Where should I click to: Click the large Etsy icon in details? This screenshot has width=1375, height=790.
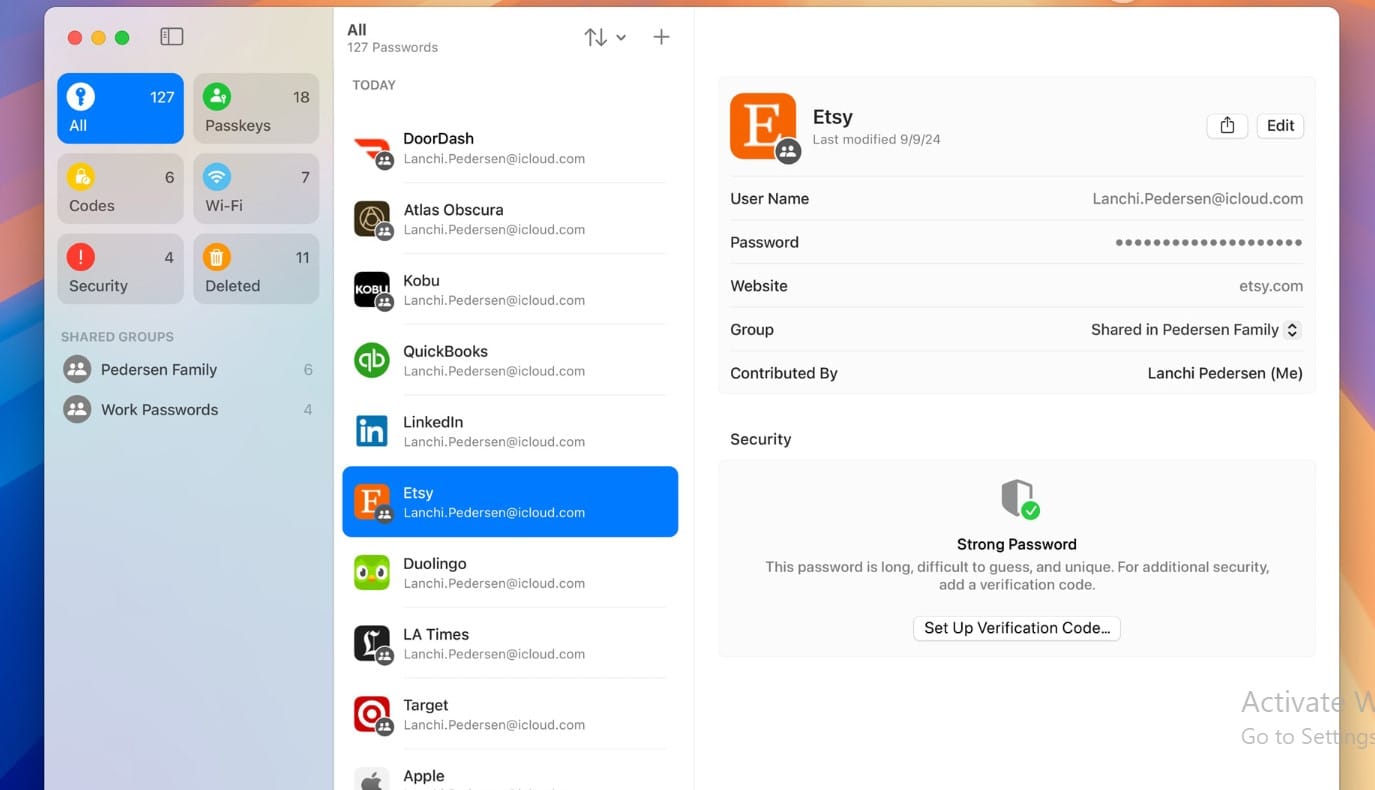763,126
